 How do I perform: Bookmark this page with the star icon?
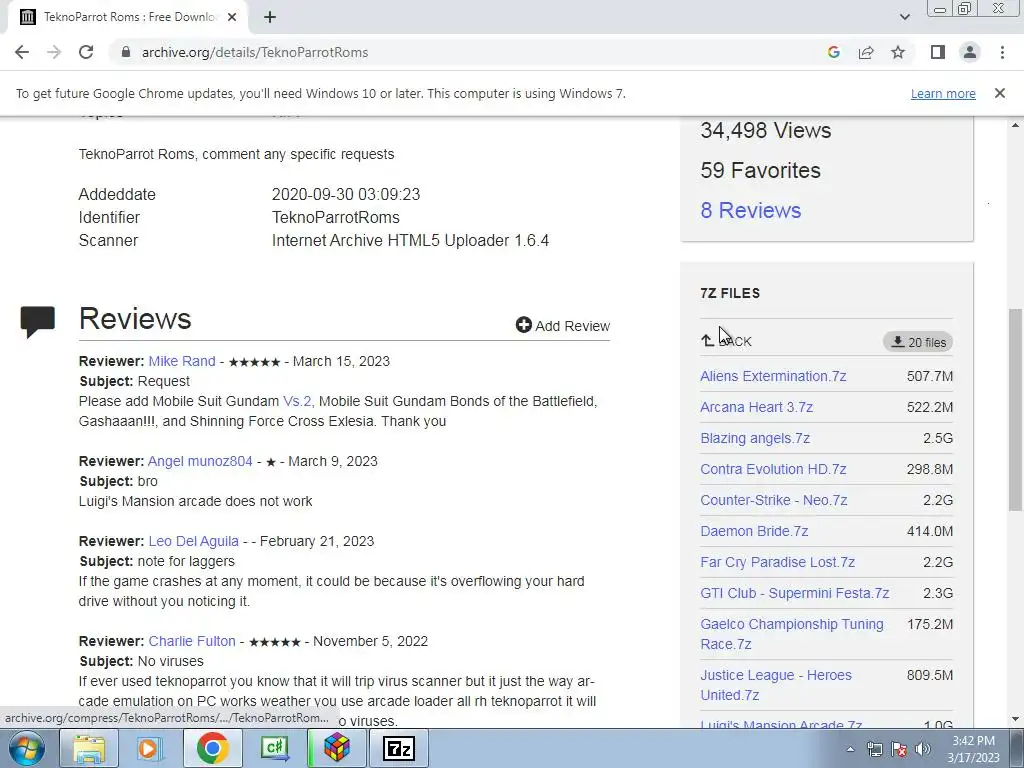pyautogui.click(x=898, y=52)
